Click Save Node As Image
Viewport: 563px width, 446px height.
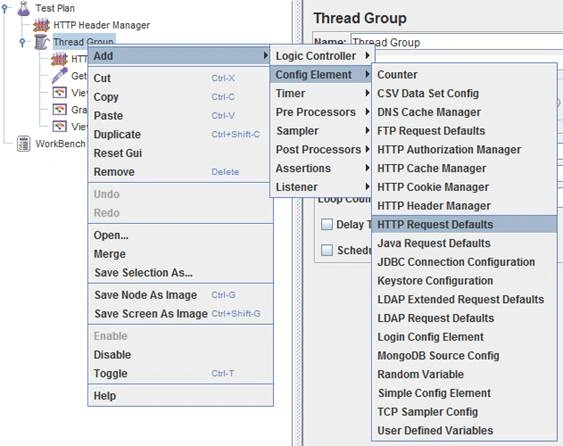[180, 295]
